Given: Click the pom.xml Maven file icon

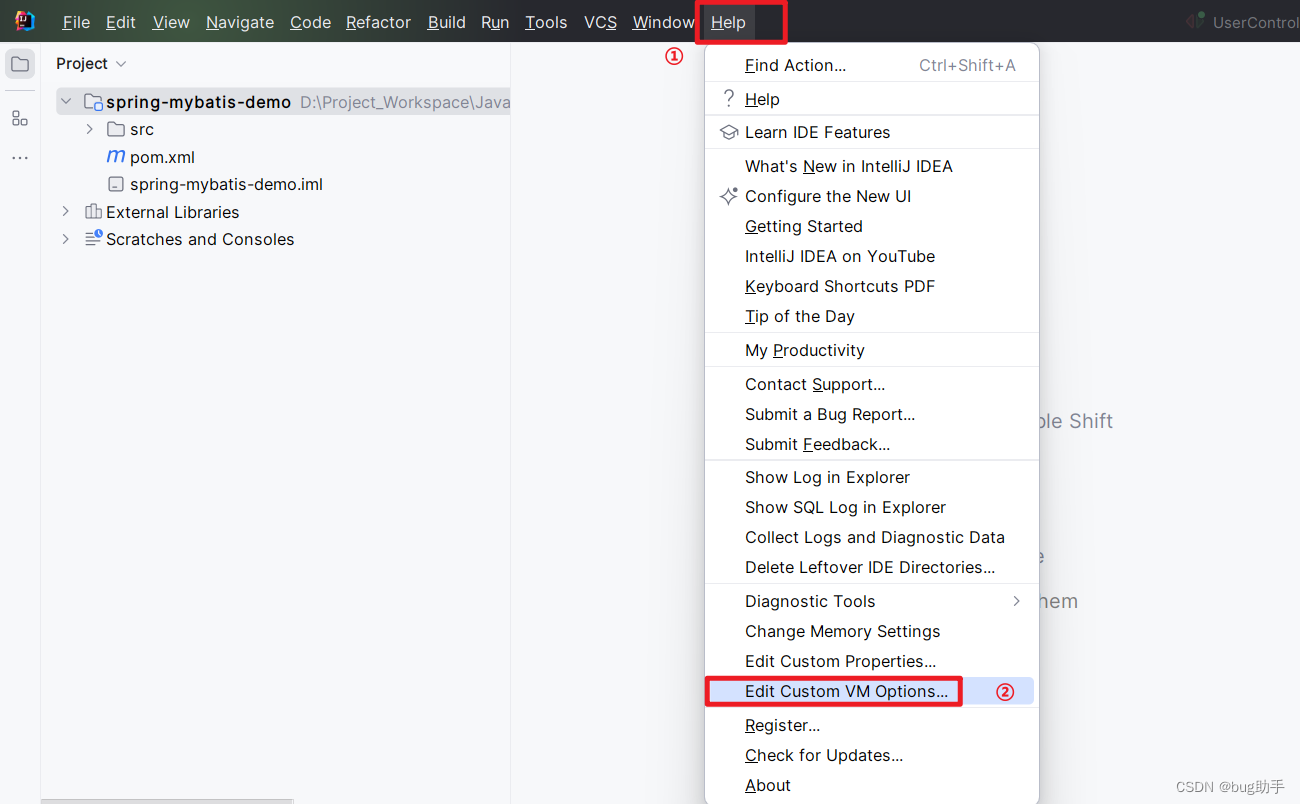Looking at the screenshot, I should coord(116,157).
